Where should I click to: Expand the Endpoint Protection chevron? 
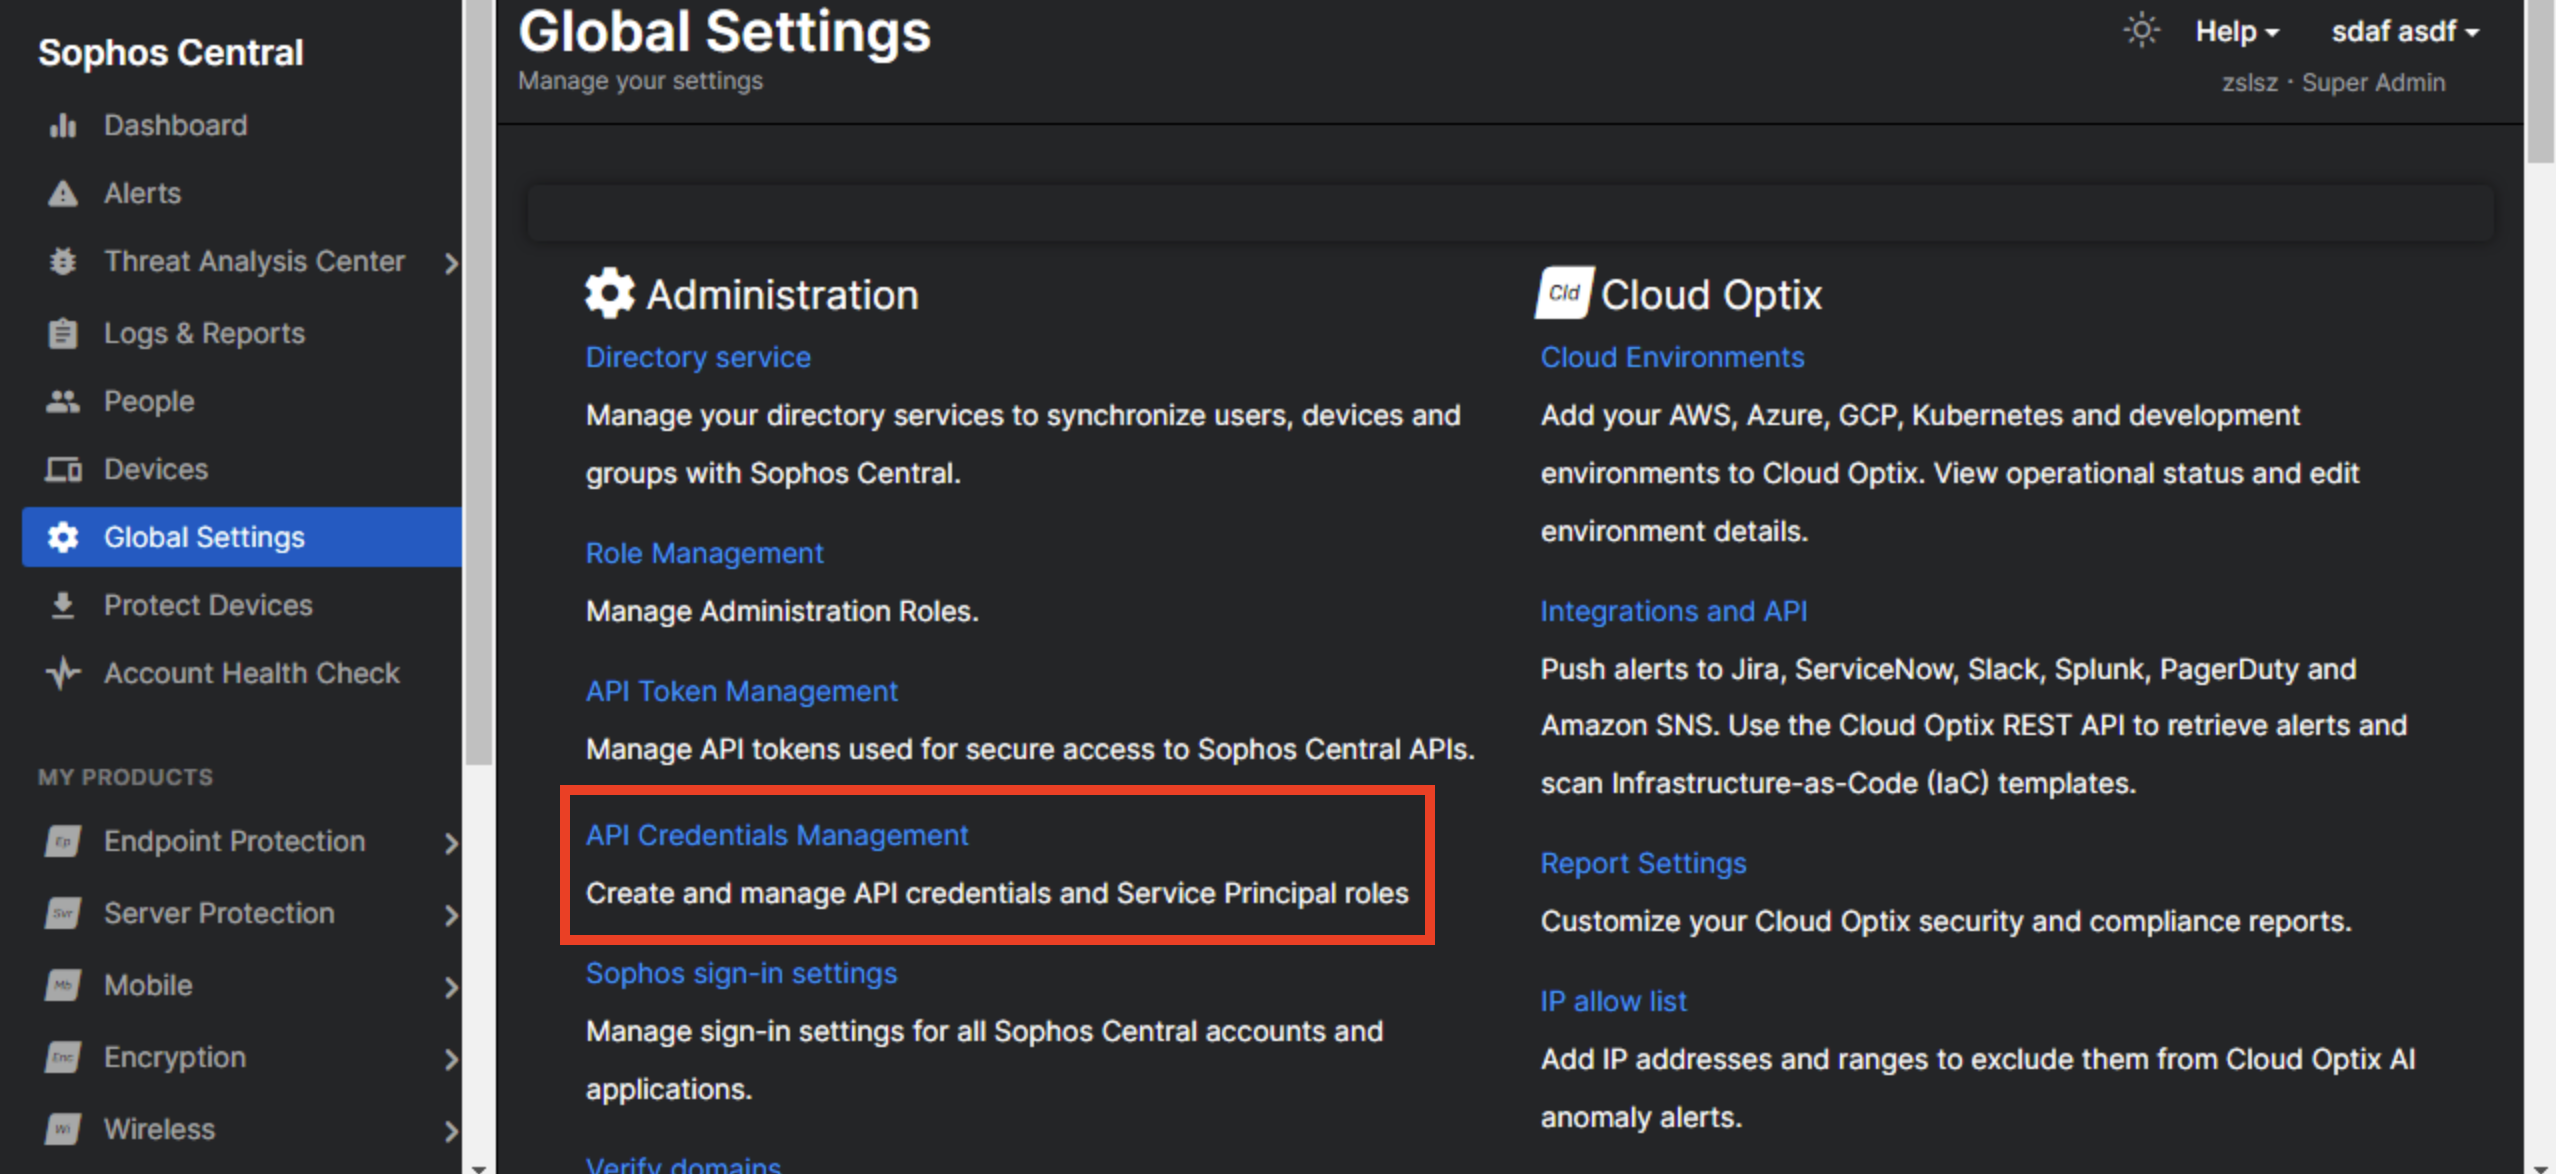[452, 843]
